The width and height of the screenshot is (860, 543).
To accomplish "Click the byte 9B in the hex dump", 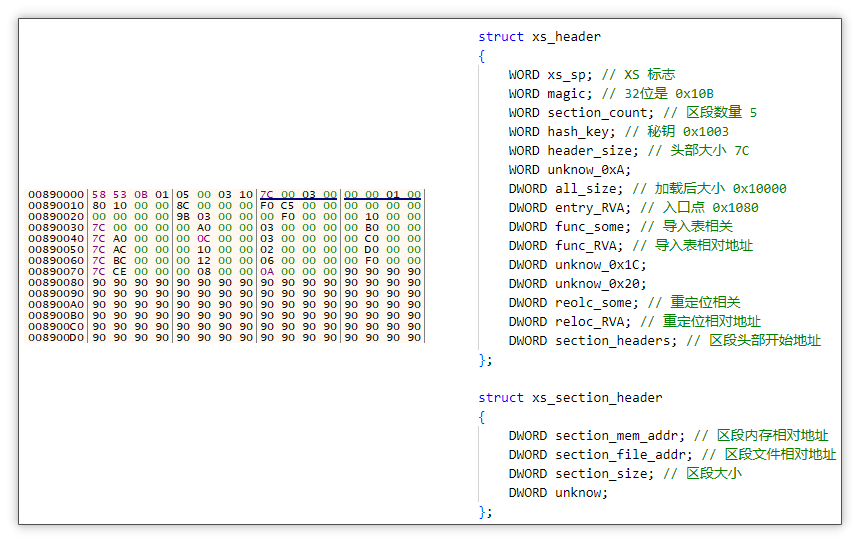I will click(183, 217).
